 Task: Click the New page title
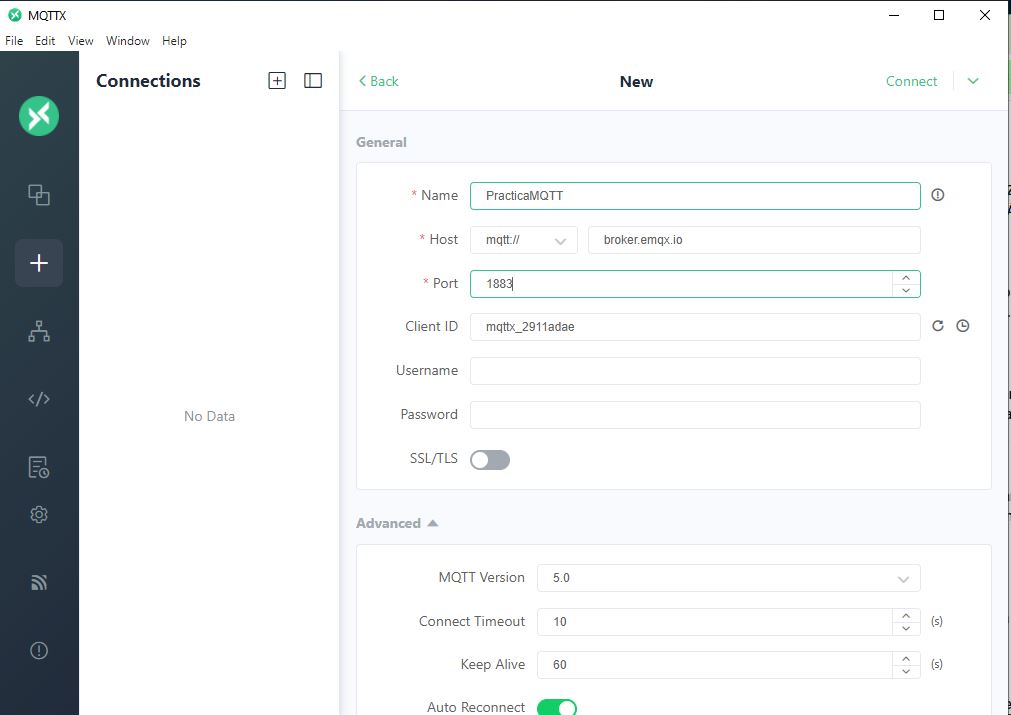point(636,82)
